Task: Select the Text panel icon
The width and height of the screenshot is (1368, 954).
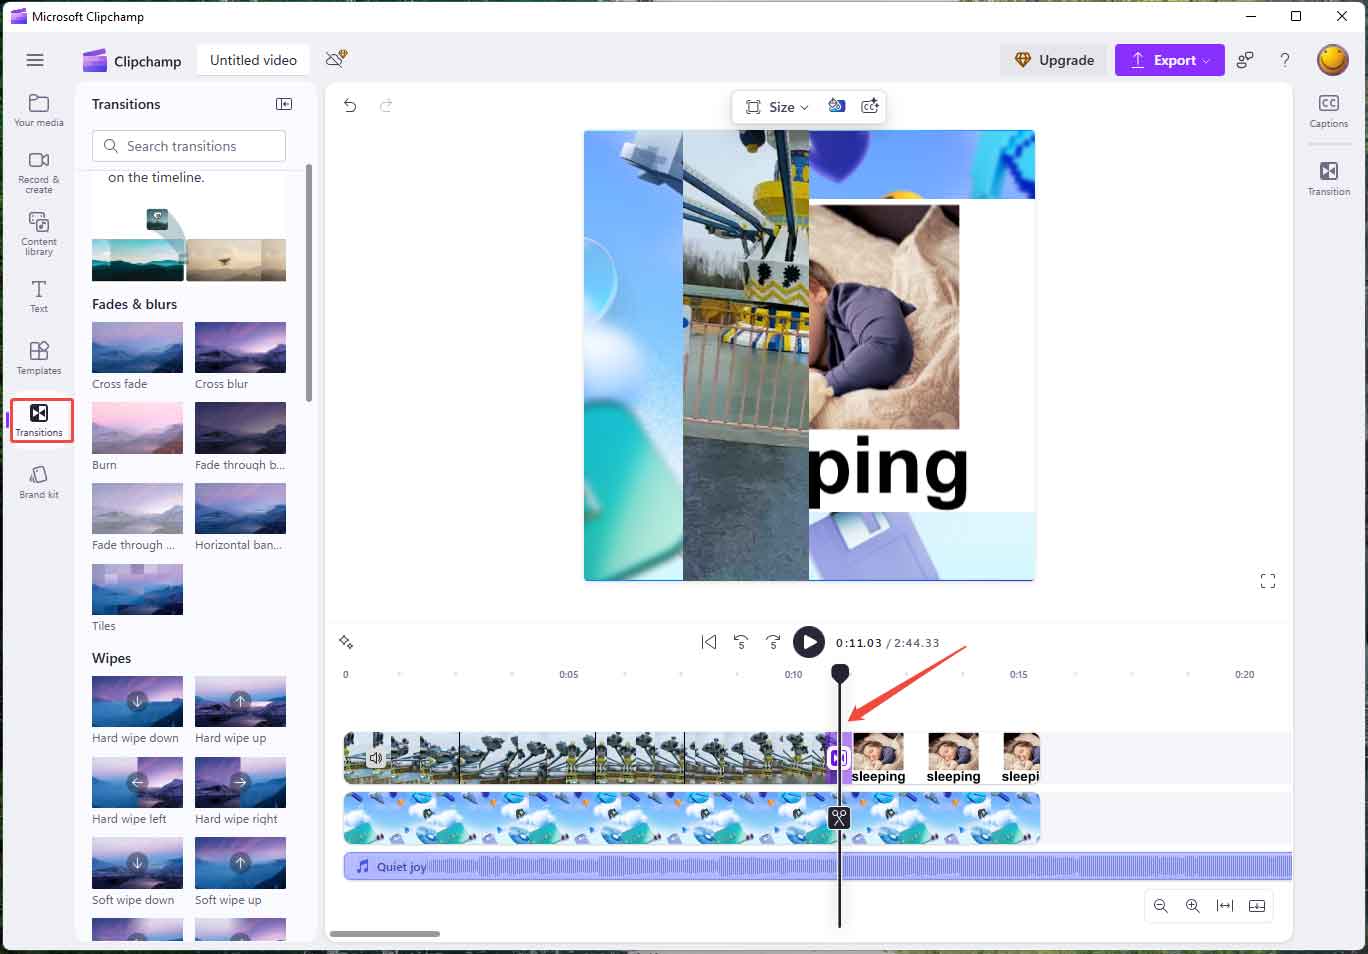Action: (x=38, y=295)
